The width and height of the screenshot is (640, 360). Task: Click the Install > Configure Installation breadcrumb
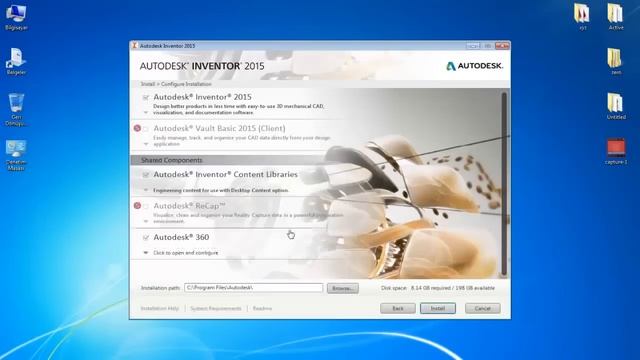tap(176, 84)
